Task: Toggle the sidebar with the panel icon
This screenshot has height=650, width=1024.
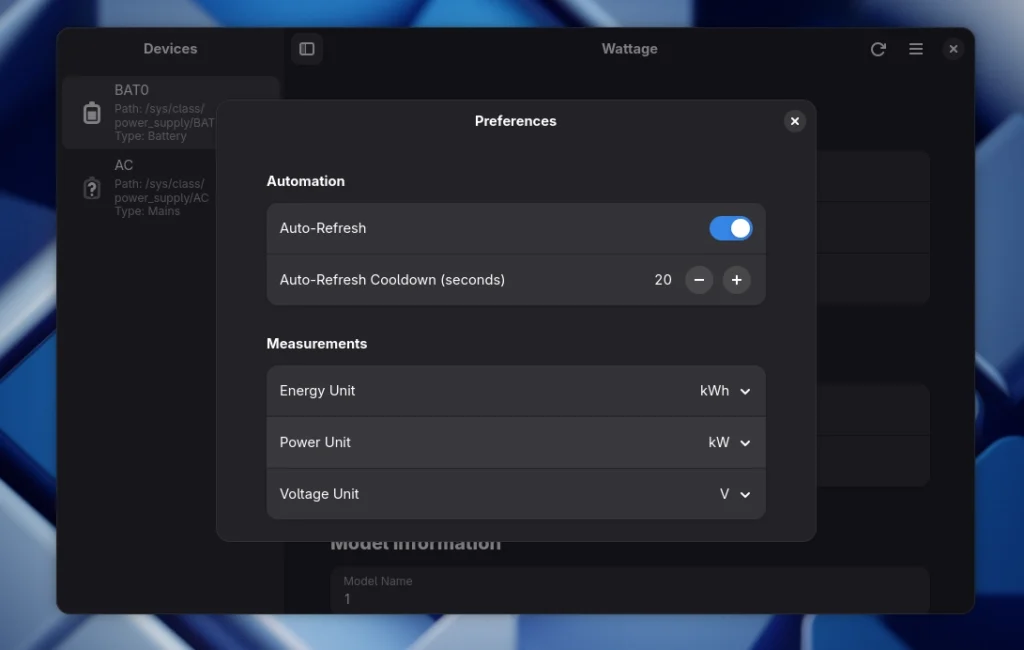Action: pyautogui.click(x=306, y=48)
